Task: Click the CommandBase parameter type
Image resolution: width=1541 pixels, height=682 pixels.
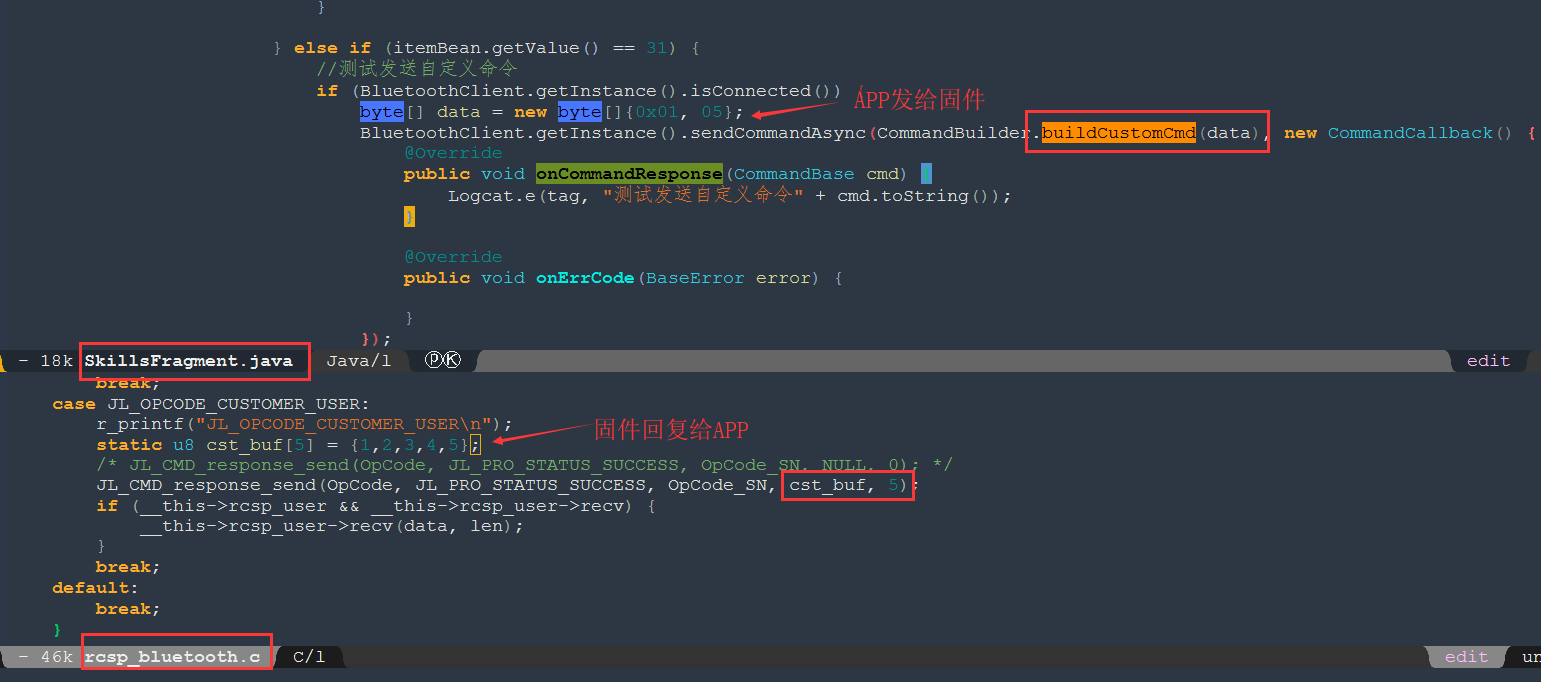Action: [x=794, y=174]
